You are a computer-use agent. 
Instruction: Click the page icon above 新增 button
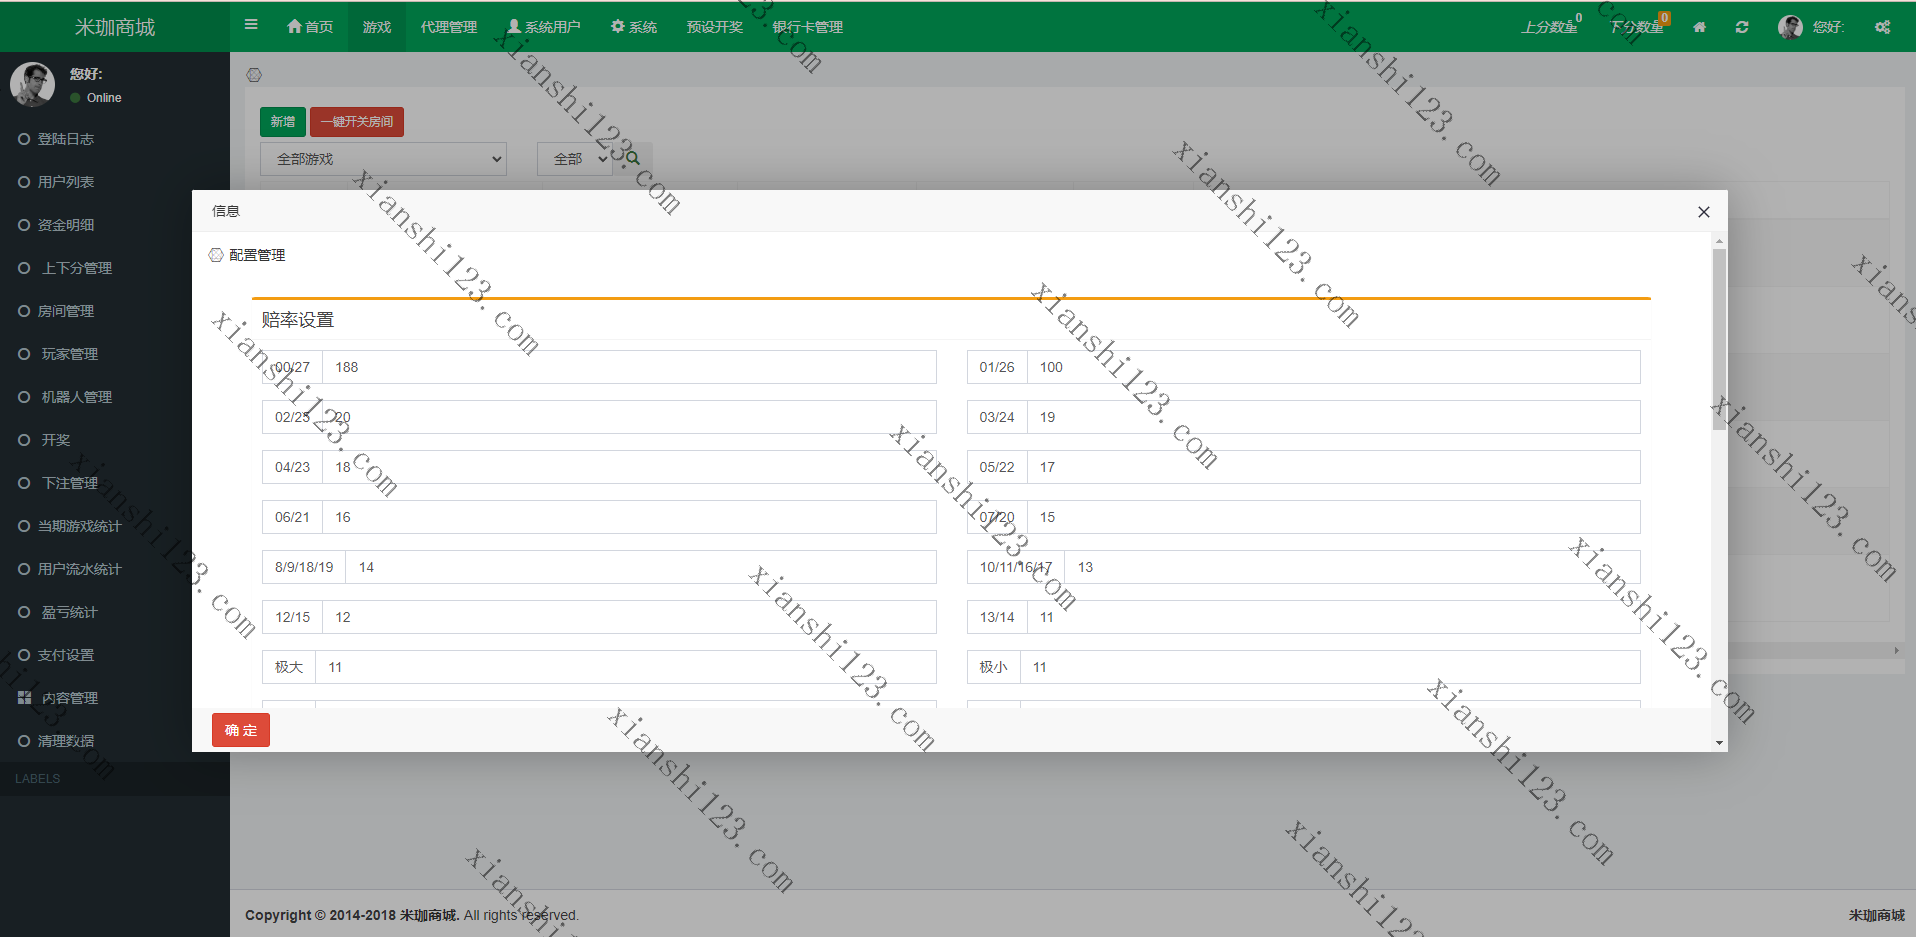254,75
